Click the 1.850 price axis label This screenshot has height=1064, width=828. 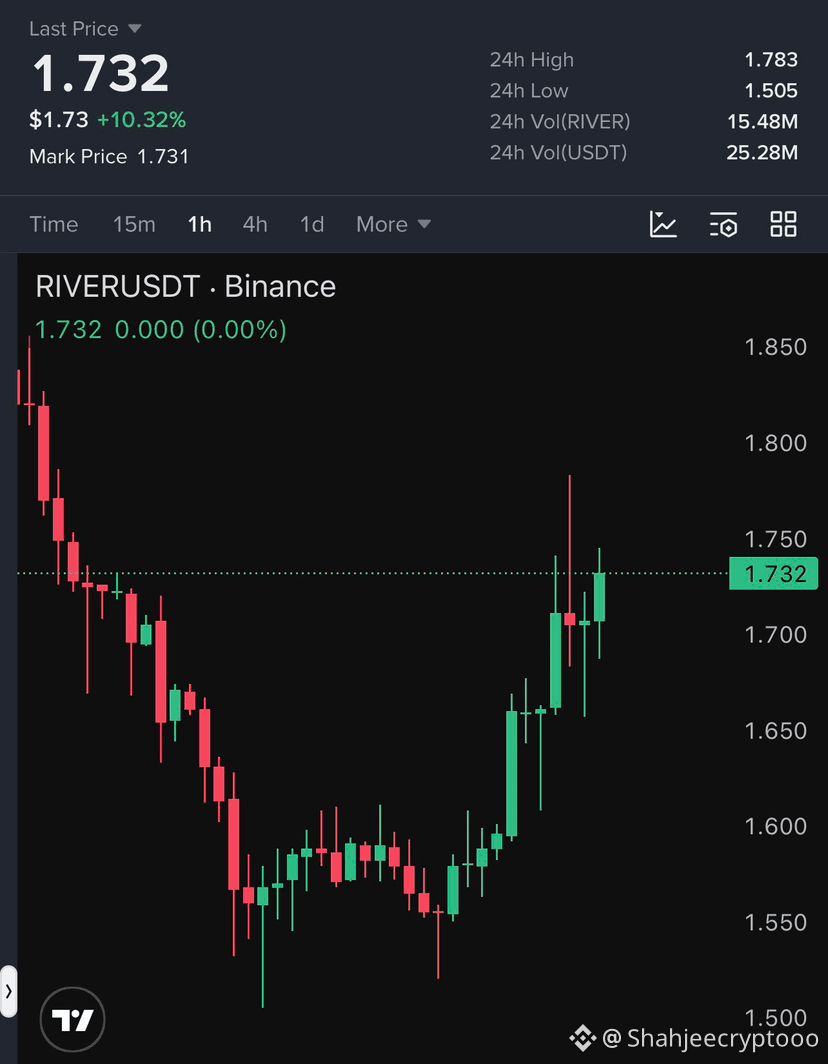(776, 347)
